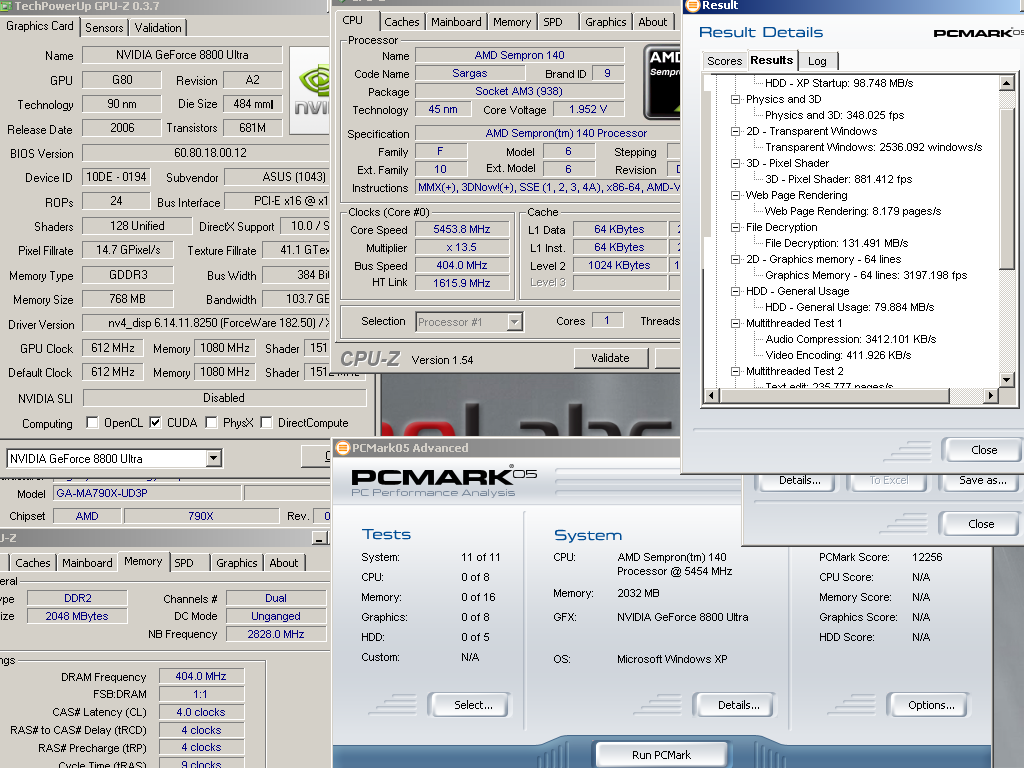1024x768 pixels.
Task: Click the GPU name field NVIDIA GeForce 8800 Ultra
Action: click(x=182, y=55)
